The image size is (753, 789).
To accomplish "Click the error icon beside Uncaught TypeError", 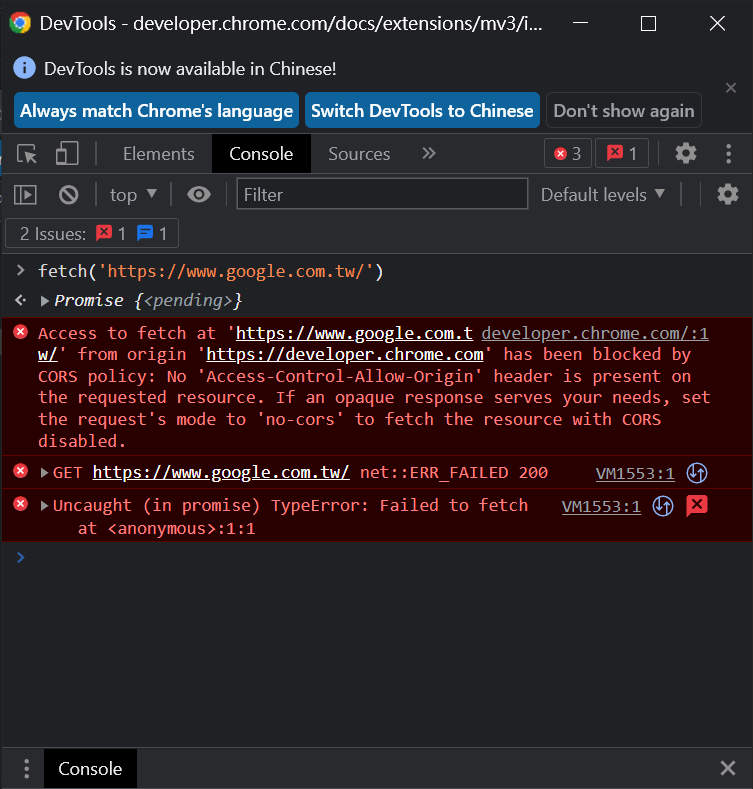I will [x=21, y=504].
